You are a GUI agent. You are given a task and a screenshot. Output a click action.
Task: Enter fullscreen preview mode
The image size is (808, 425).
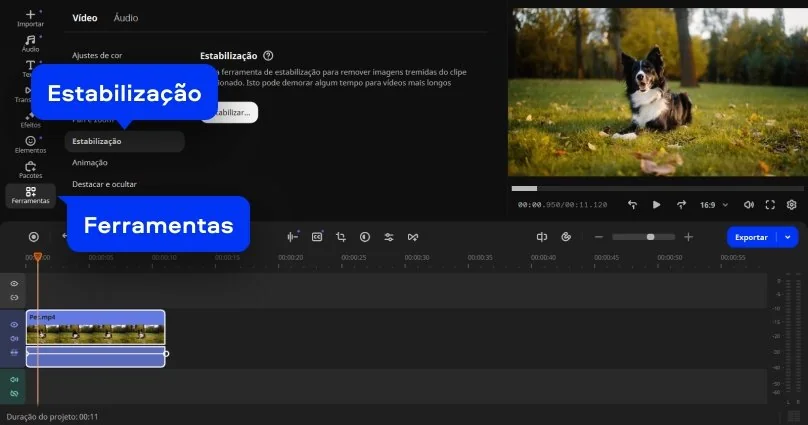[x=770, y=204]
